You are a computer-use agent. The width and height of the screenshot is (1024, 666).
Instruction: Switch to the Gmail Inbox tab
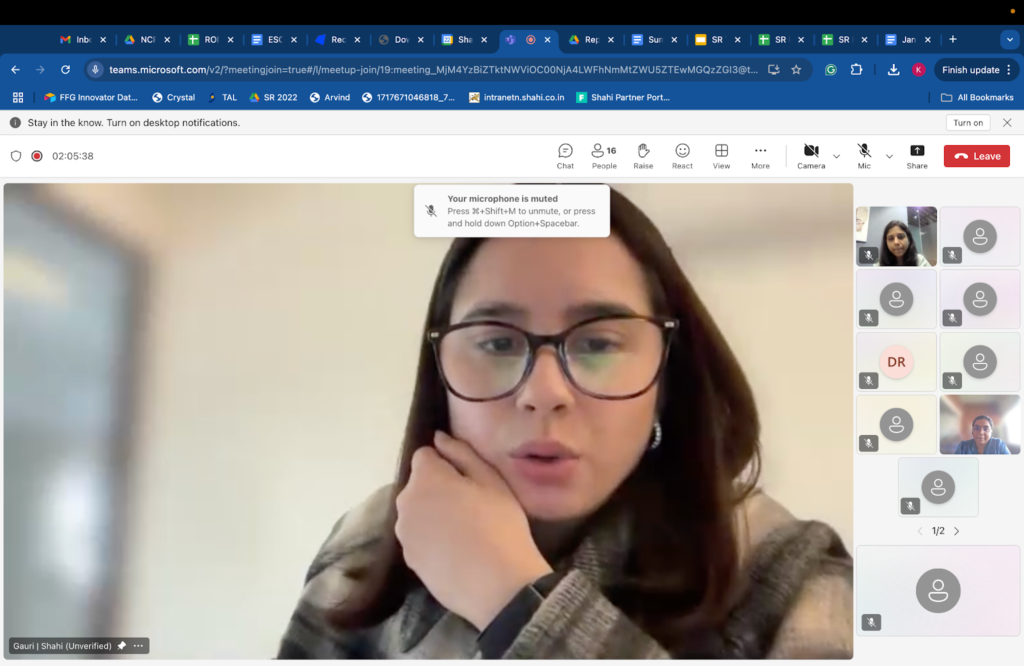point(77,40)
